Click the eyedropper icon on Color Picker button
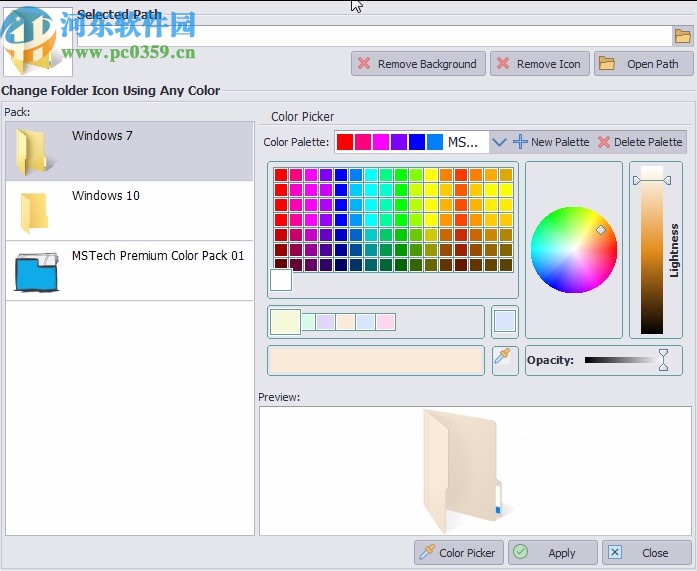 point(427,552)
